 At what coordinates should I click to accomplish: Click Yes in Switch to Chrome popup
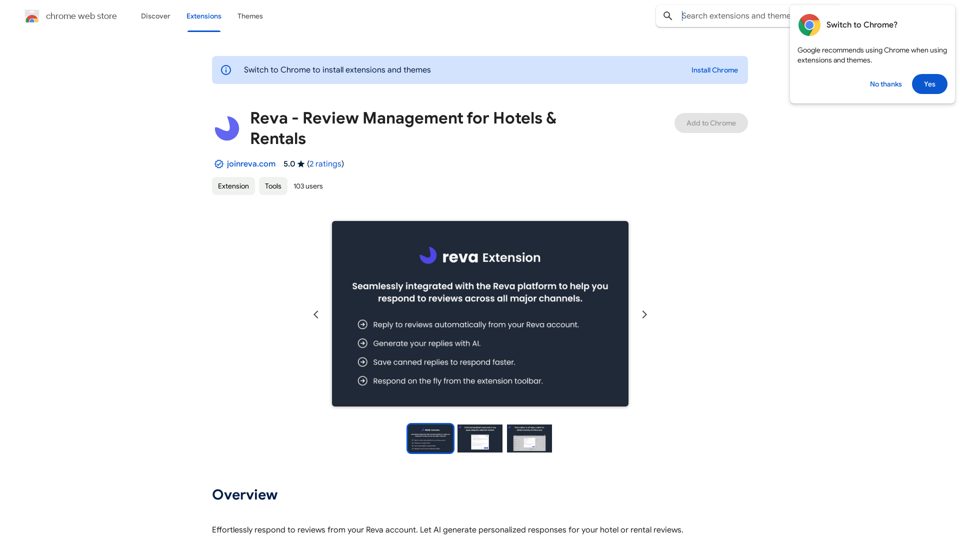(x=929, y=84)
